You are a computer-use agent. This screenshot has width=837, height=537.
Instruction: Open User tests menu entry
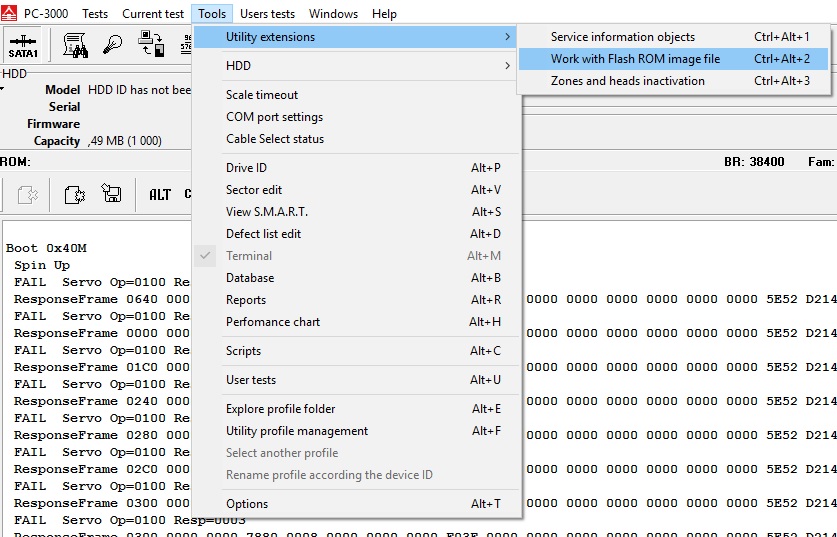coord(357,380)
